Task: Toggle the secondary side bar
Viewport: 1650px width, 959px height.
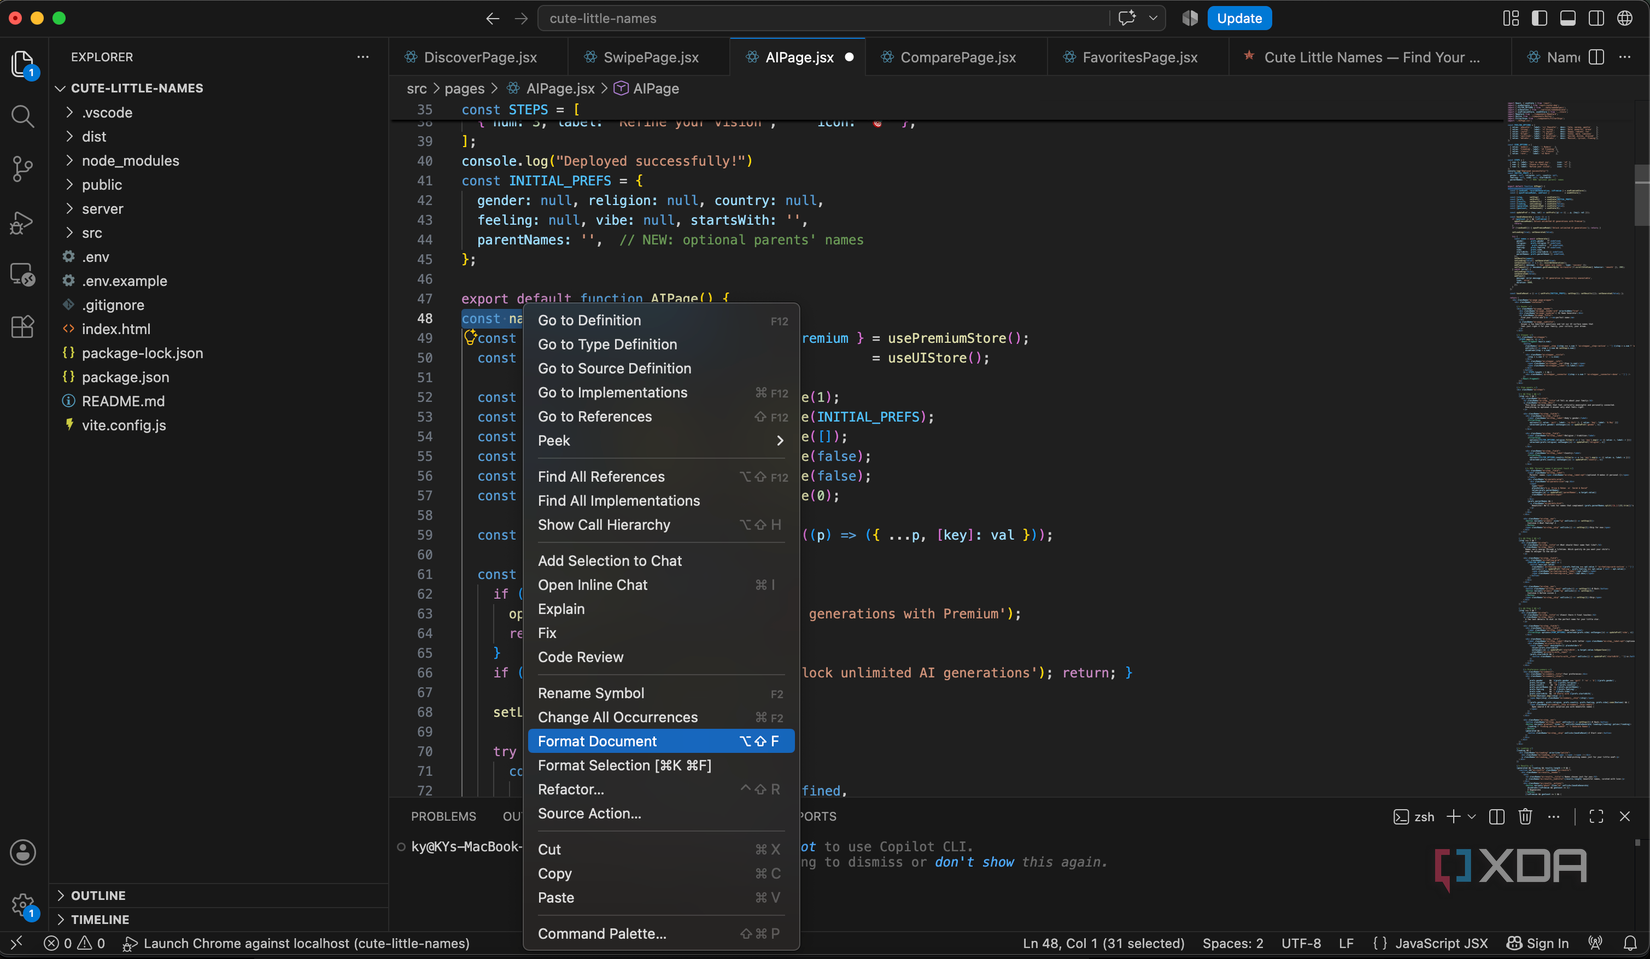Action: click(1597, 18)
